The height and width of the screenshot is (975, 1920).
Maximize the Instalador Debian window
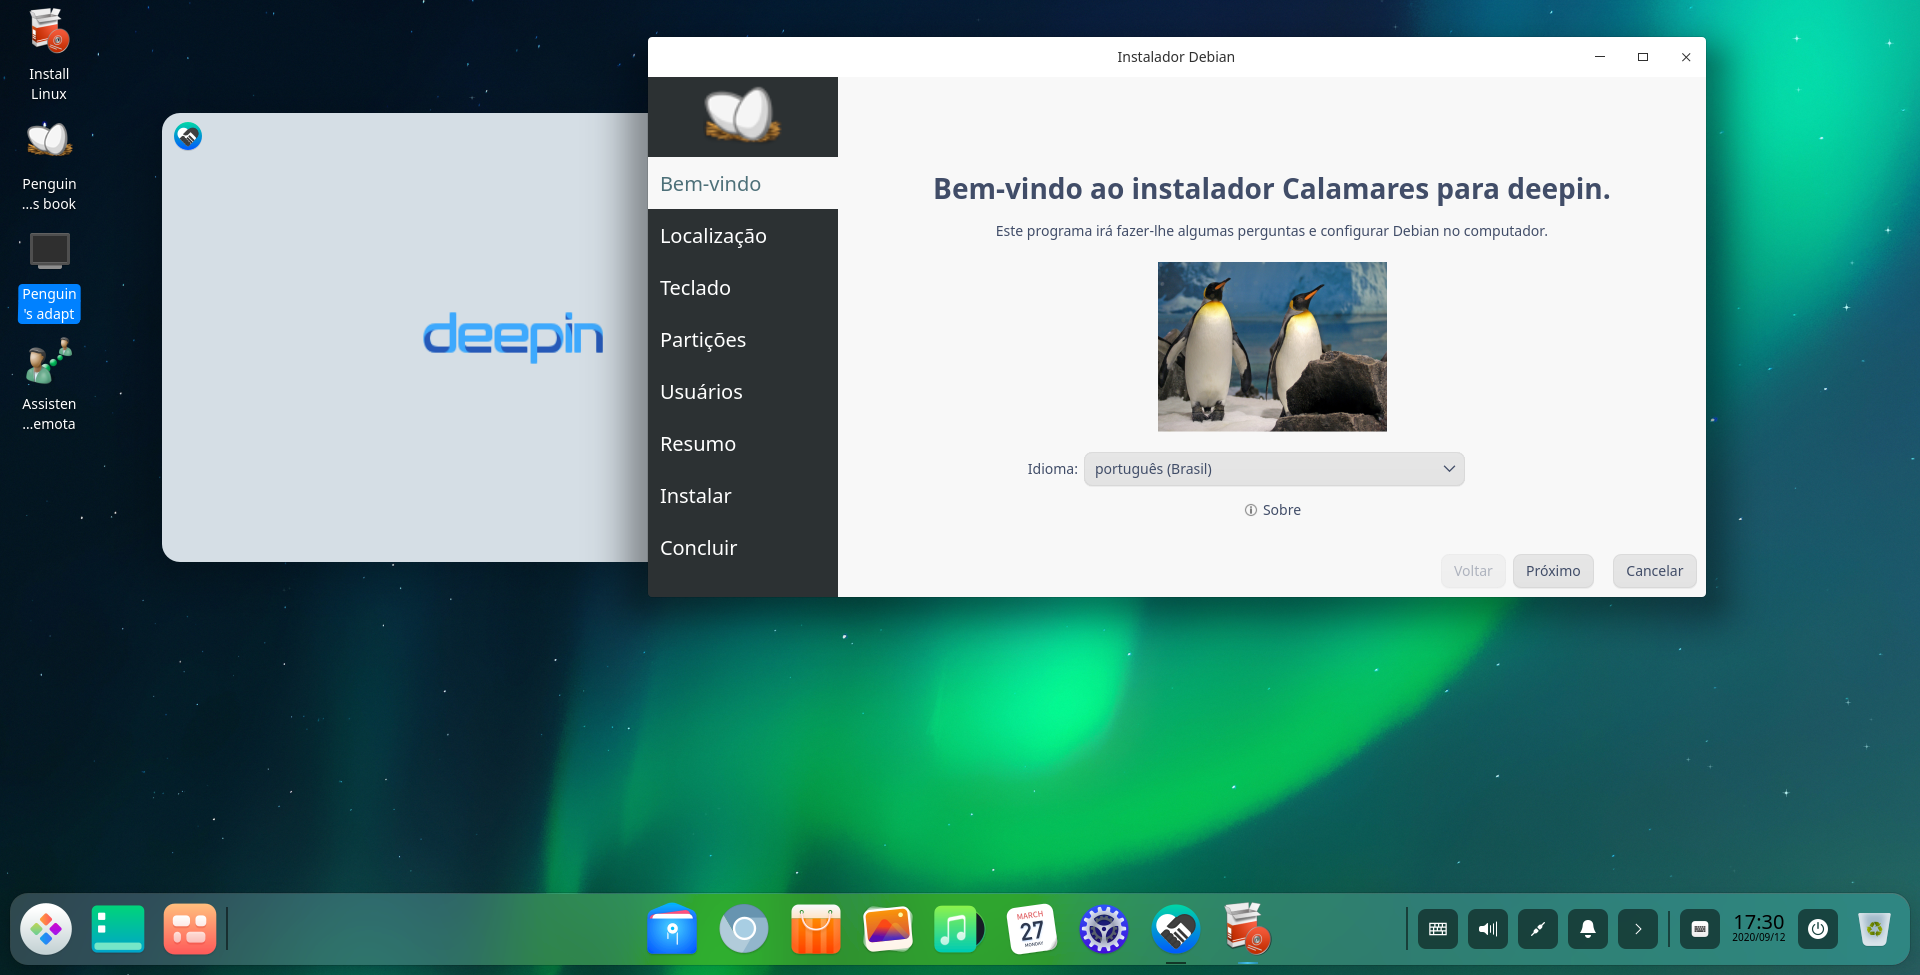click(1643, 57)
